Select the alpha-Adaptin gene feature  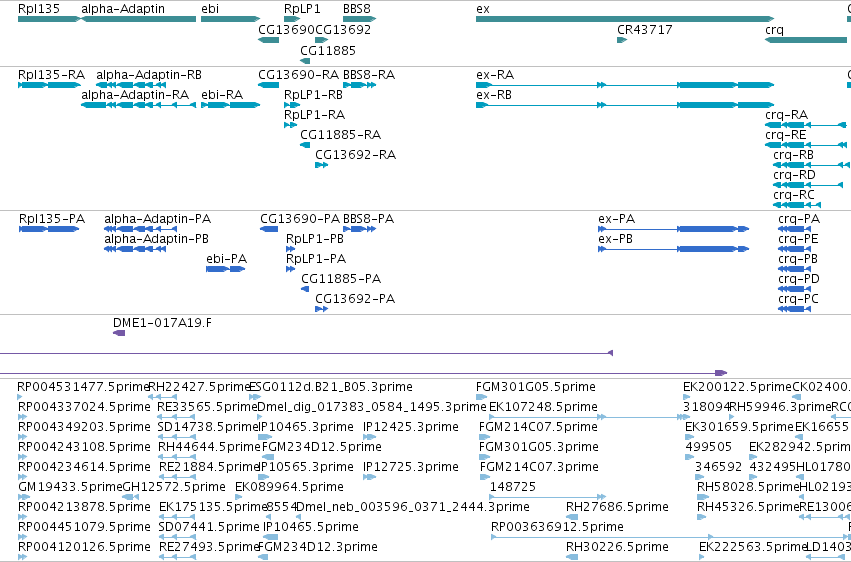pos(138,19)
